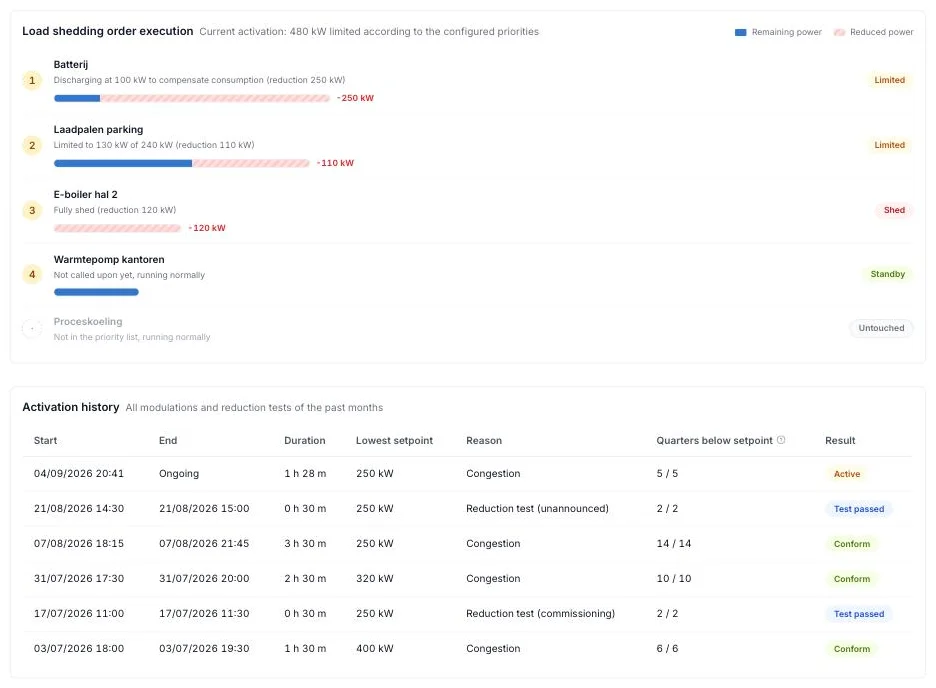The image size is (936, 688).
Task: Click priority number 4 badge for Warmtepomp kantoren
Action: [32, 274]
